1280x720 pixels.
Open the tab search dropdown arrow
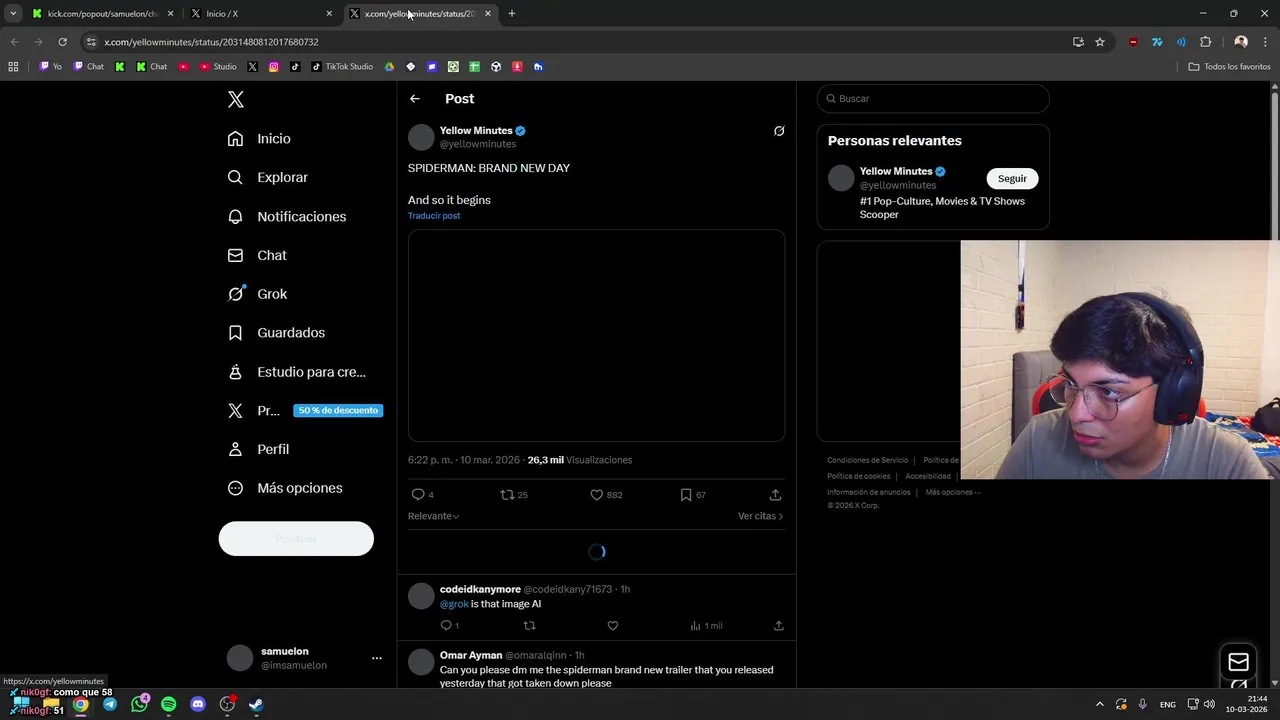pos(13,14)
